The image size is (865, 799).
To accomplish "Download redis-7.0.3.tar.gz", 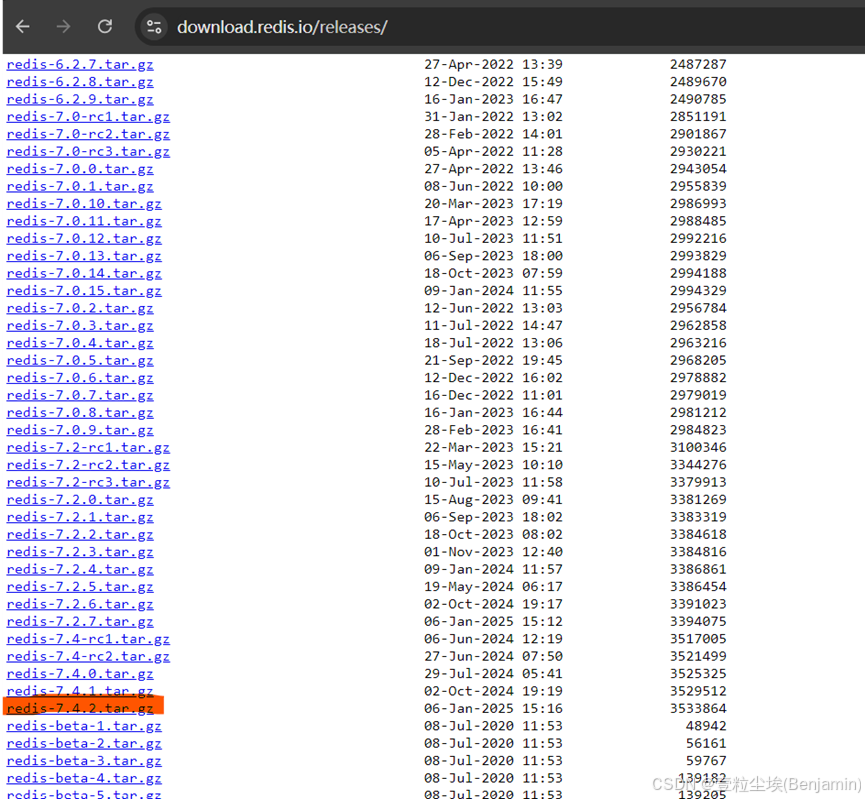I will pyautogui.click(x=80, y=326).
